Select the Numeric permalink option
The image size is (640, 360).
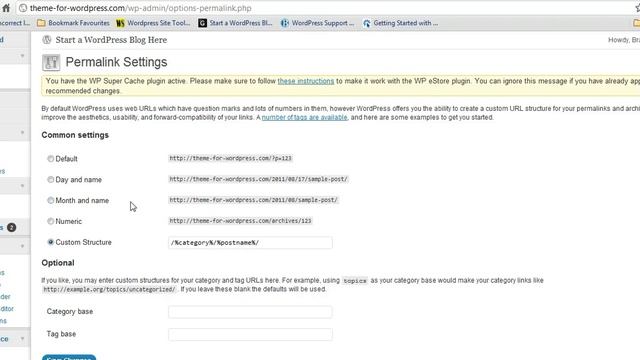tap(51, 221)
